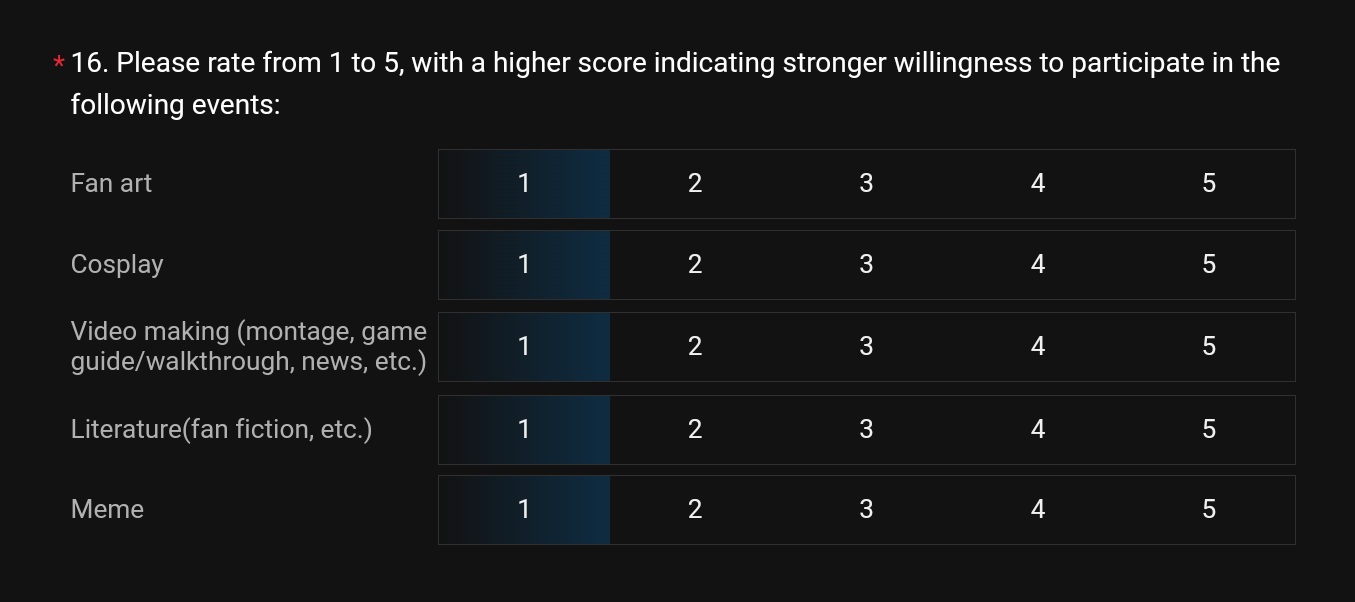Choose rating 2 for Video making
Viewport: 1355px width, 602px height.
coord(695,347)
